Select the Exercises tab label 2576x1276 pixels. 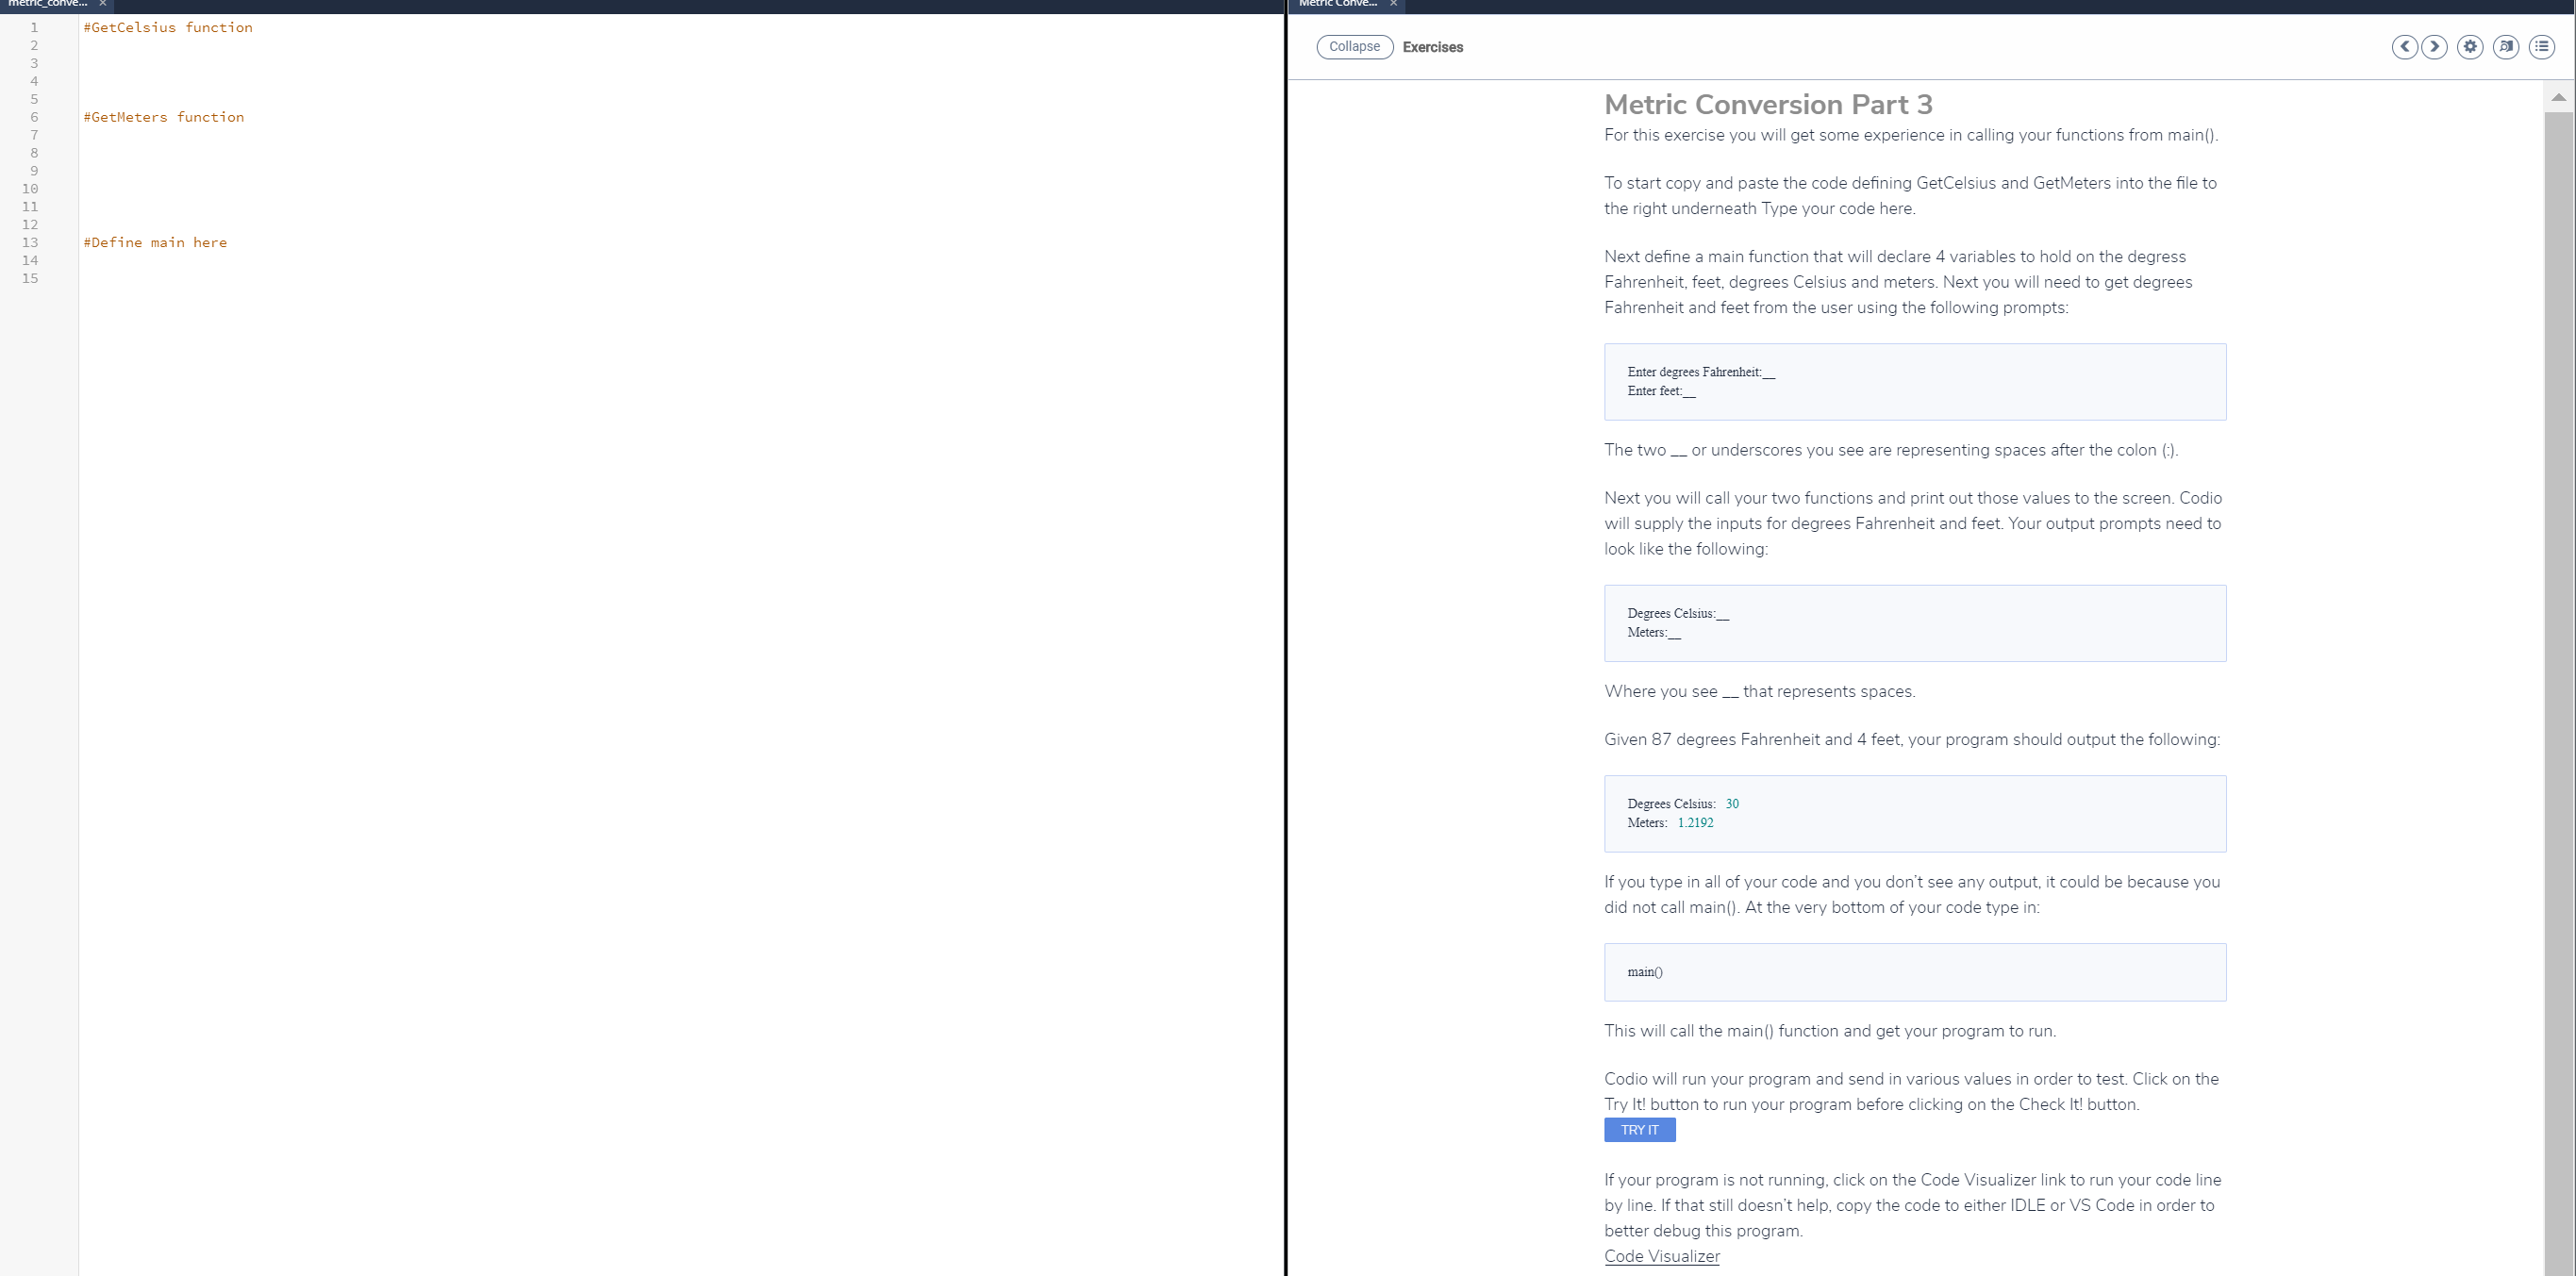click(x=1431, y=46)
